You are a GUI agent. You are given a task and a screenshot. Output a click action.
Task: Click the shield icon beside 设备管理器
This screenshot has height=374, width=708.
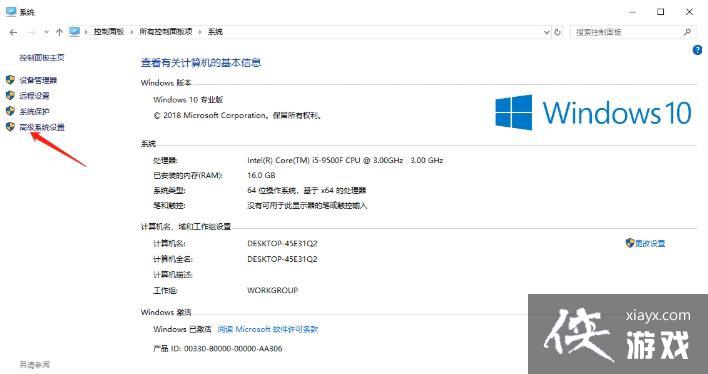[10, 80]
